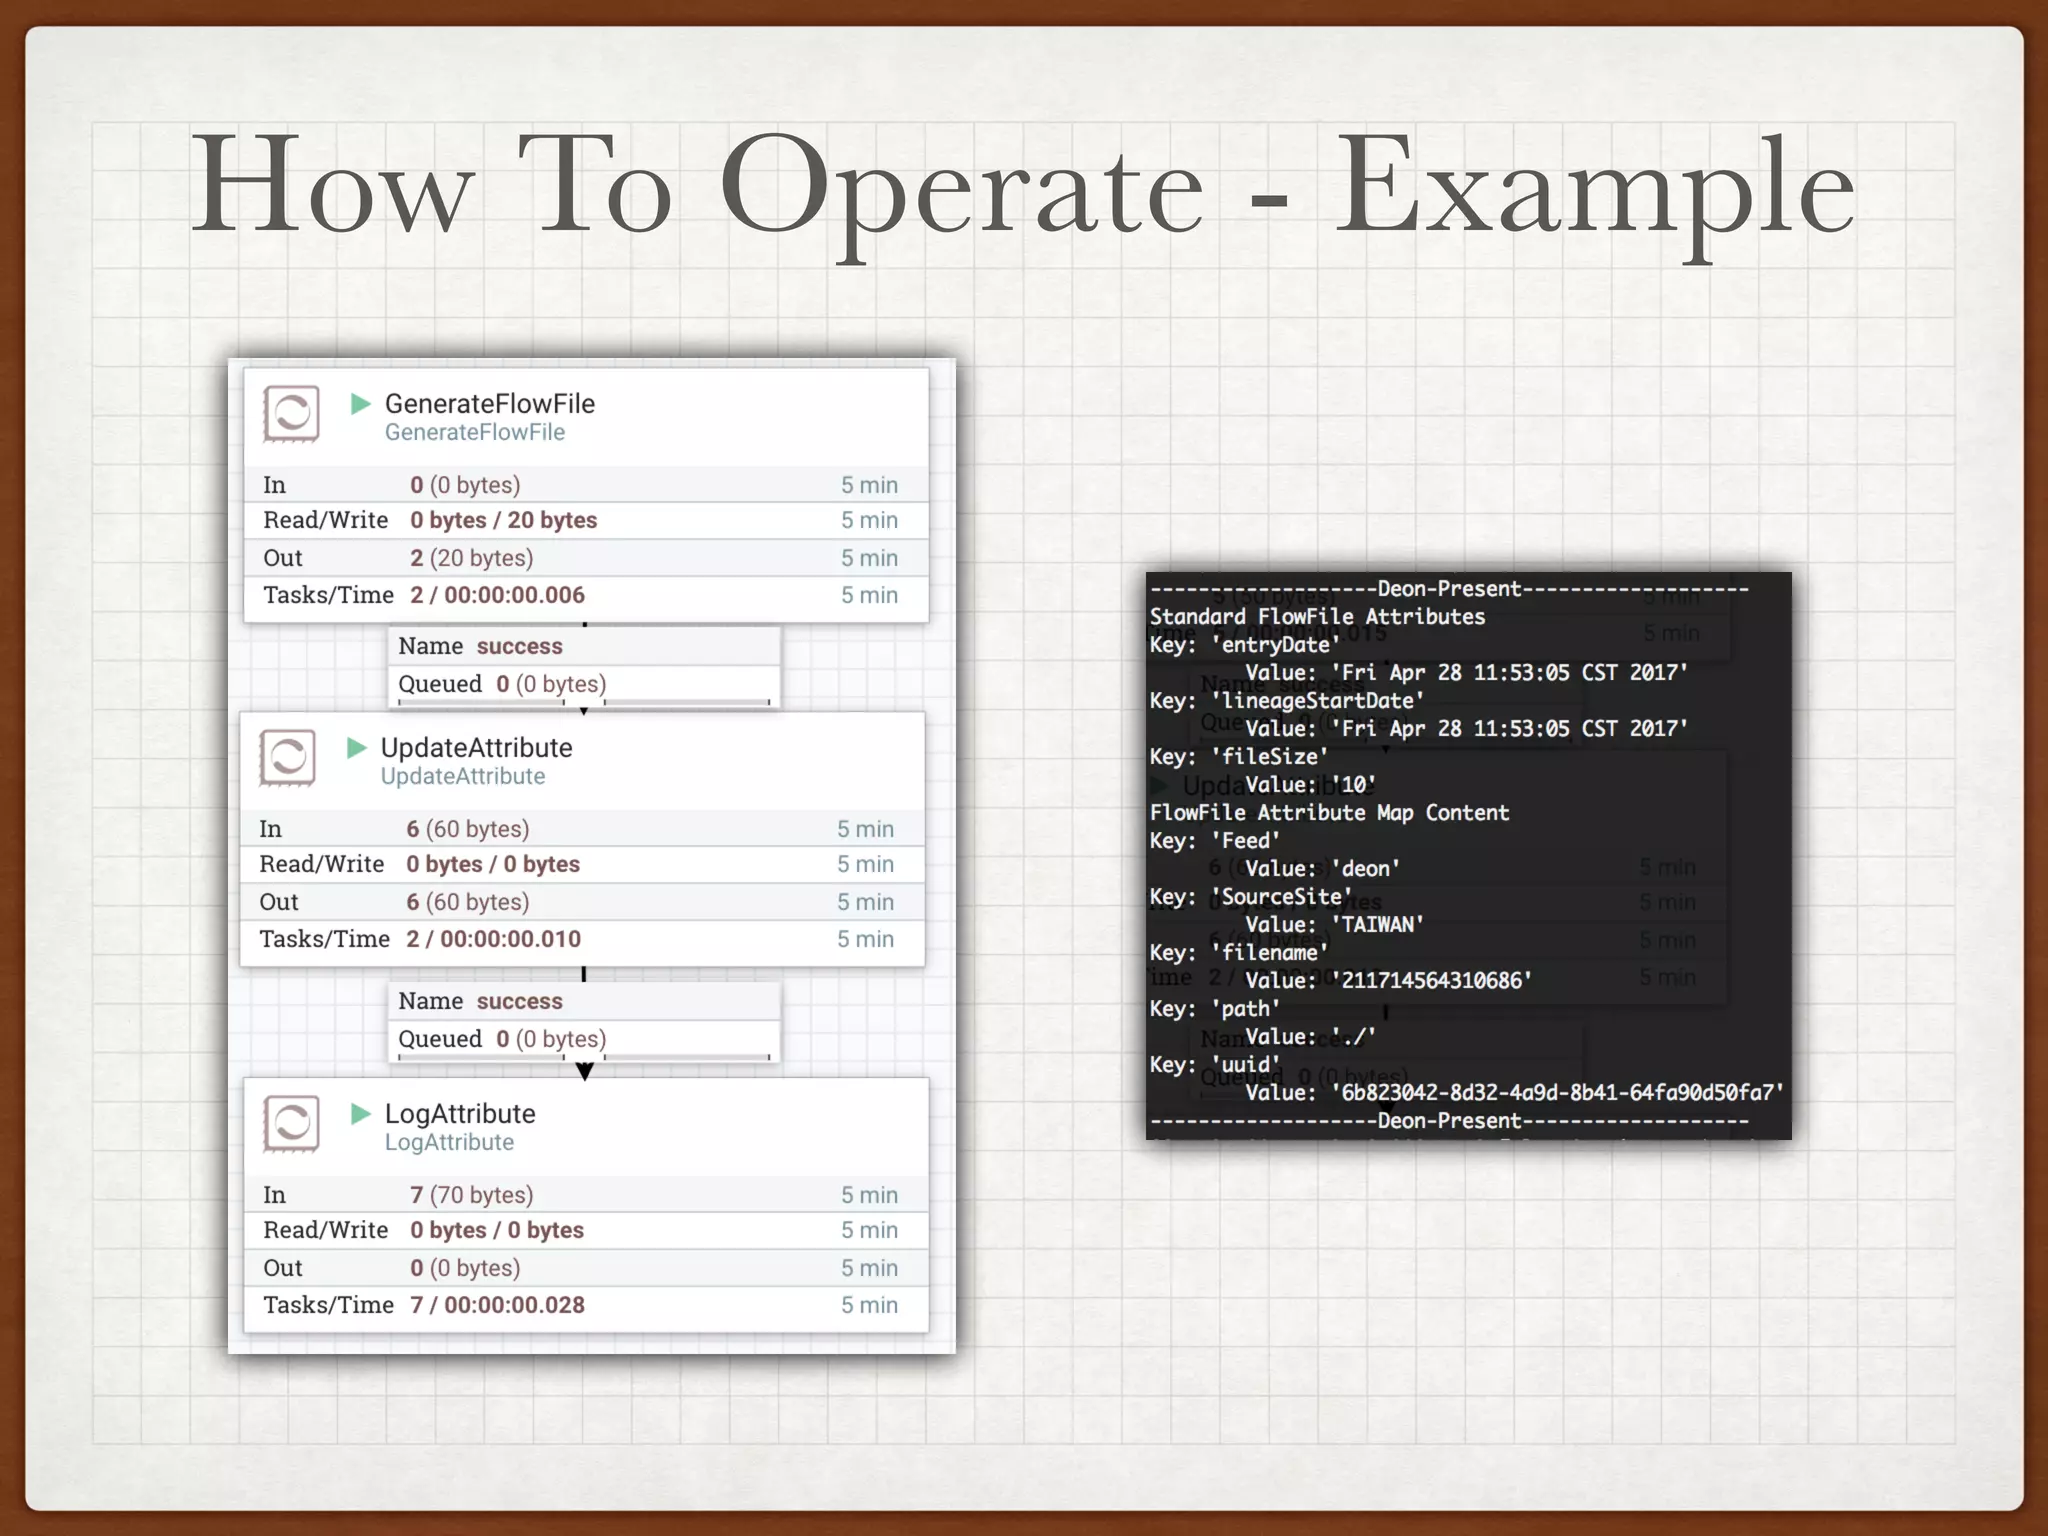
Task: Click the UpdateAttribute processor icon
Action: [x=288, y=757]
